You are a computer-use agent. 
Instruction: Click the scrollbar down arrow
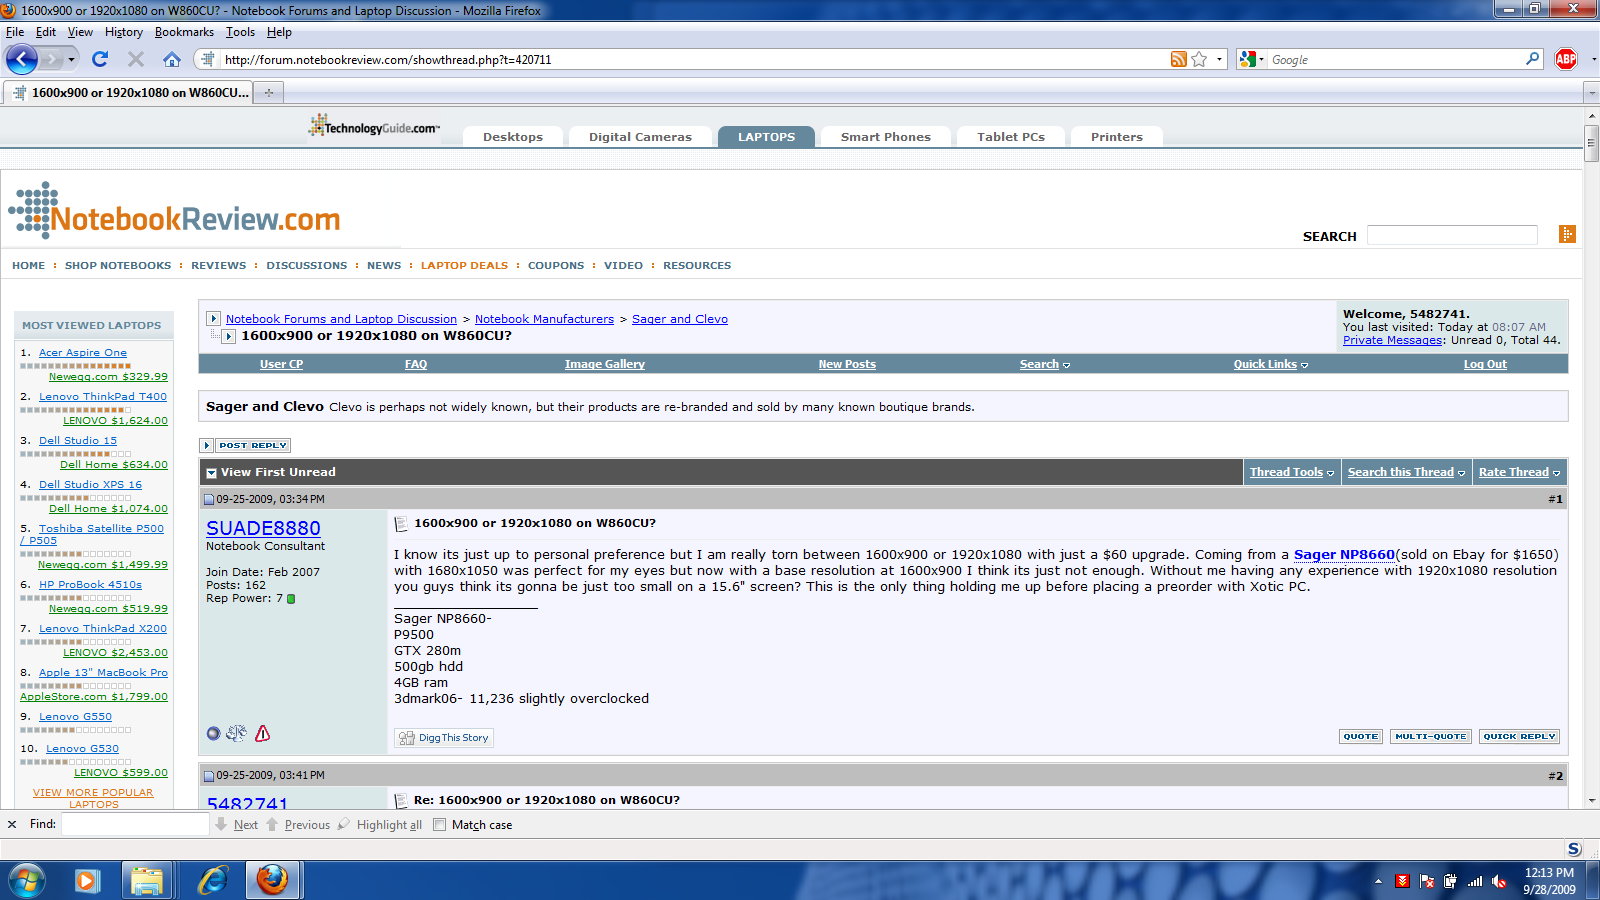[1591, 801]
